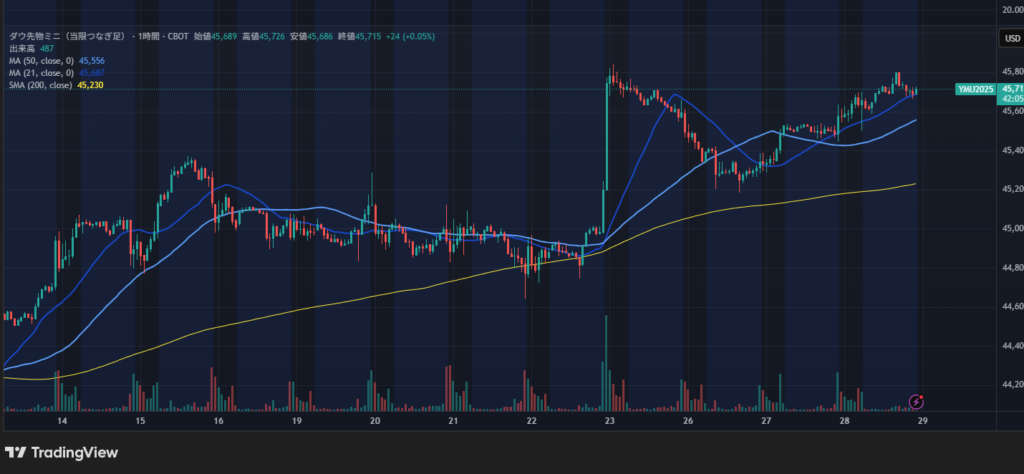Click the 44,80 price axis label

click(1012, 268)
